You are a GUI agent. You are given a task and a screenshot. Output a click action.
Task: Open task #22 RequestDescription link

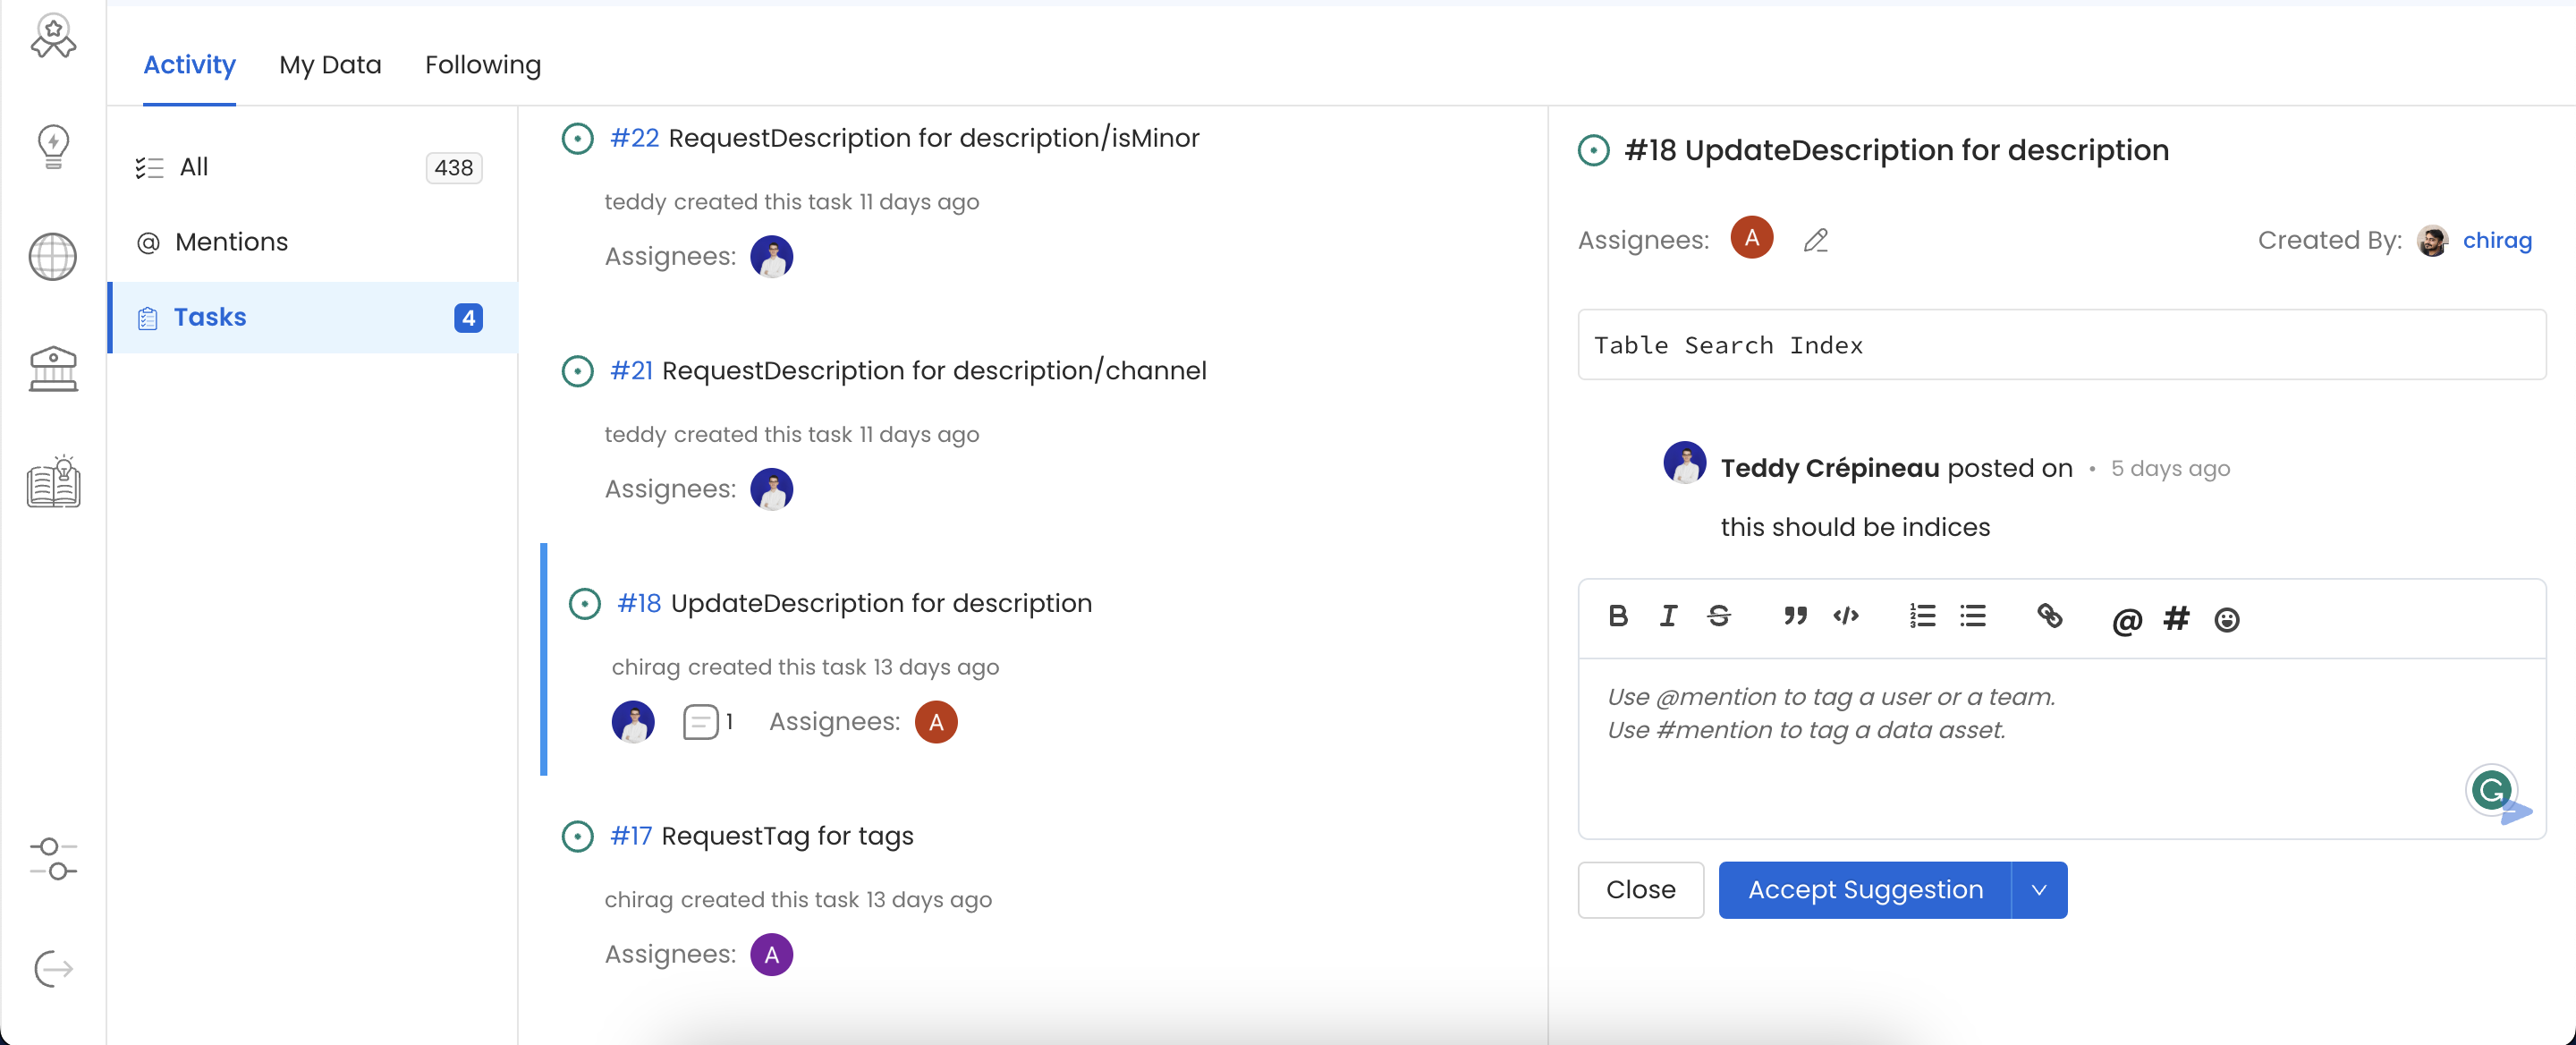[x=634, y=138]
